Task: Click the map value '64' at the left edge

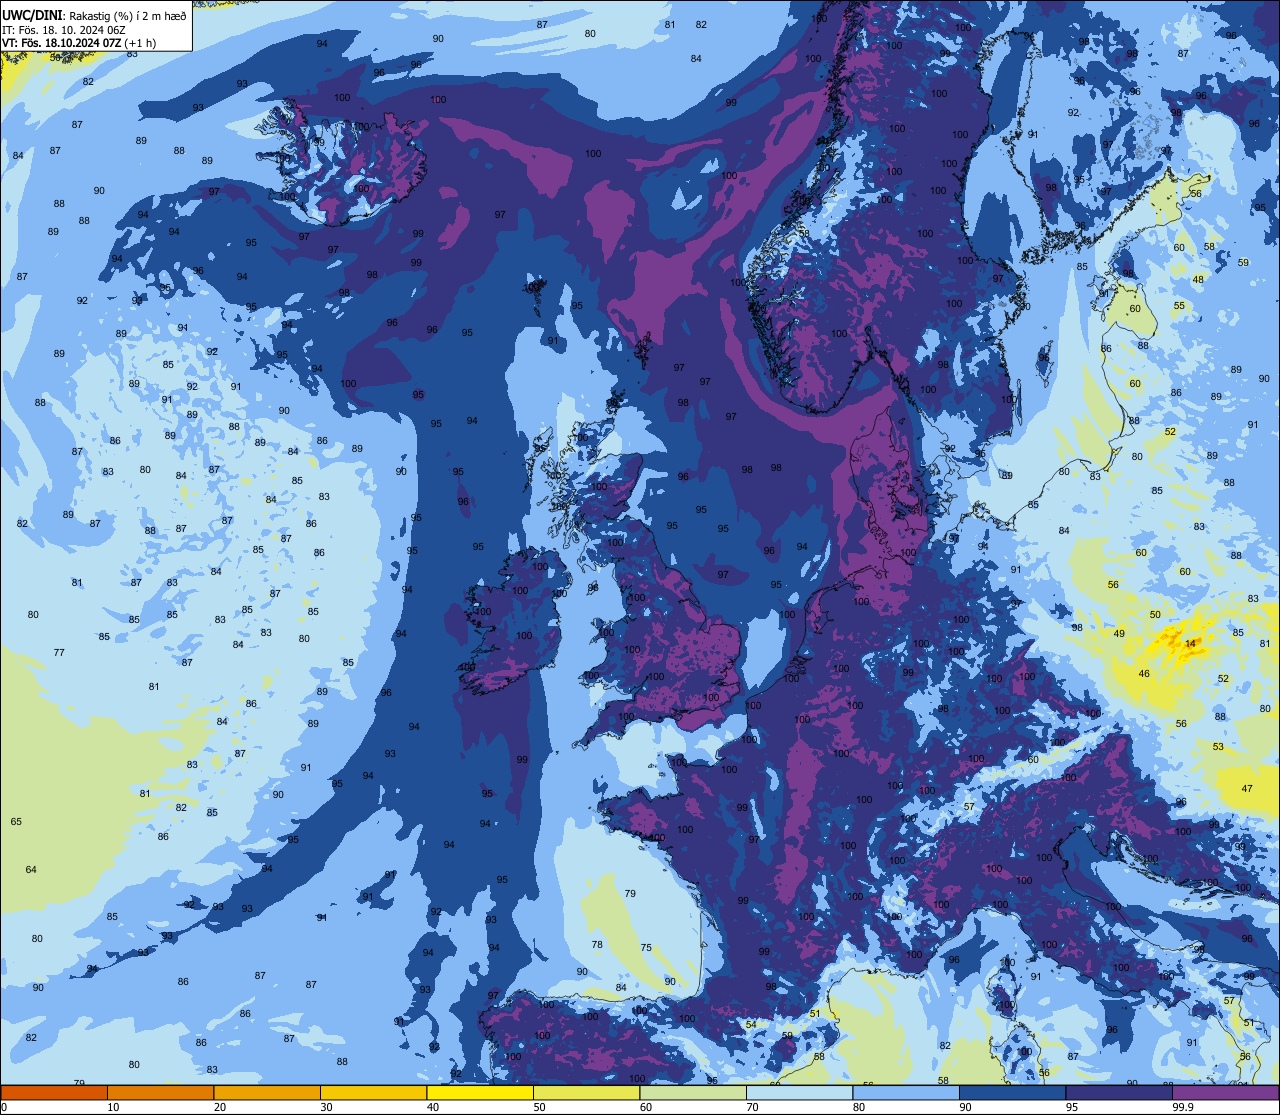Action: (x=31, y=870)
